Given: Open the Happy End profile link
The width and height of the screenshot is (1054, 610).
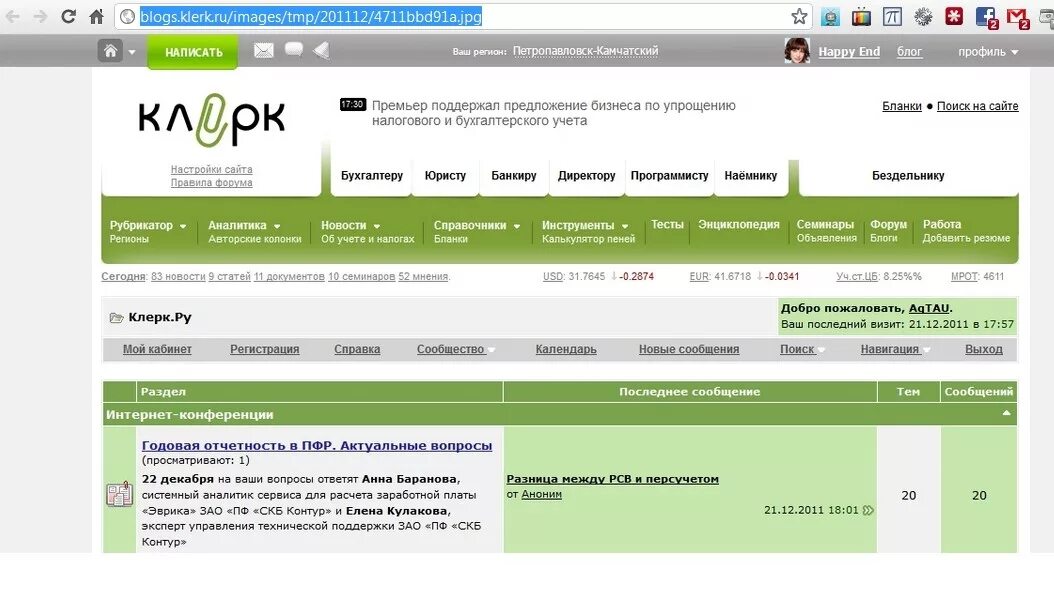Looking at the screenshot, I should (849, 52).
